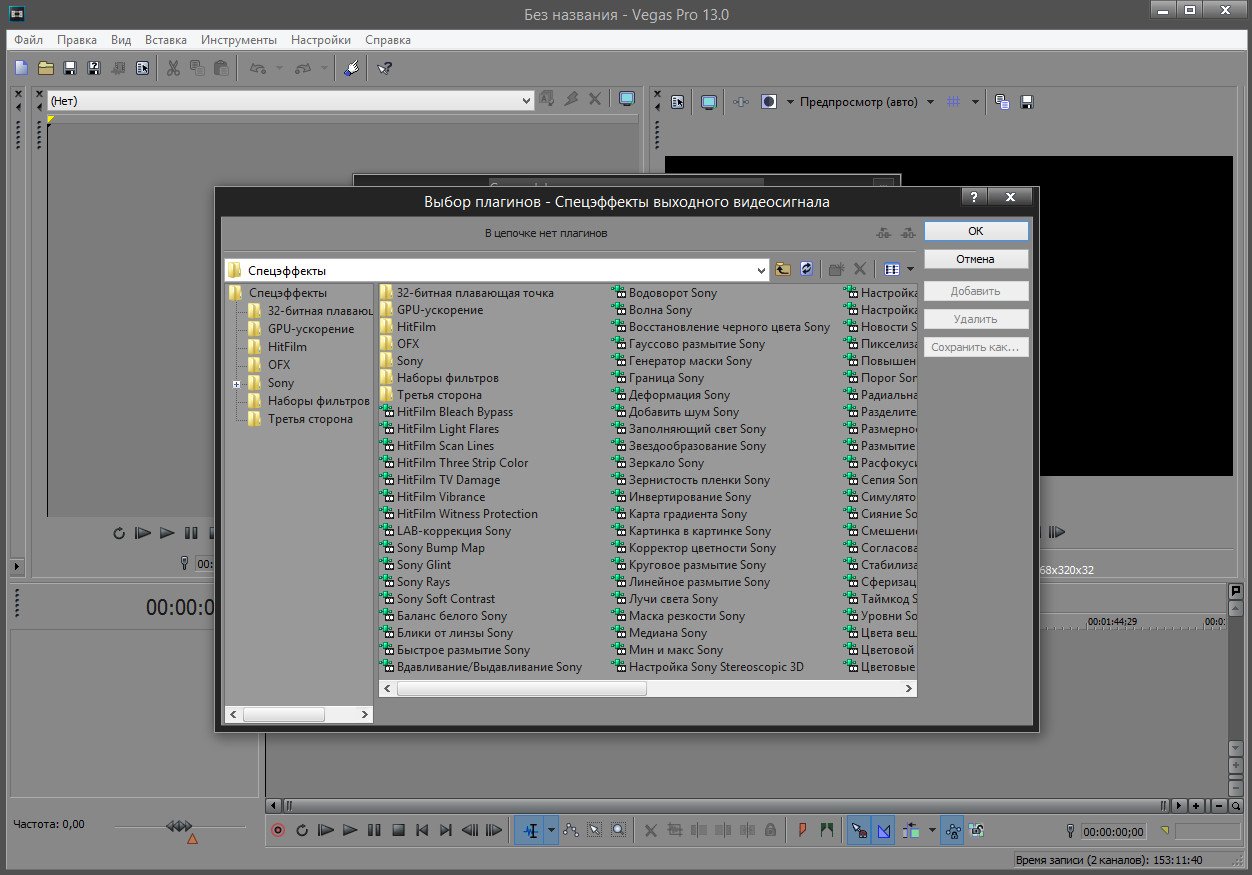This screenshot has height=875, width=1252.
Task: Toggle Enable Snapping icon in timeline toolbar
Action: [x=859, y=830]
